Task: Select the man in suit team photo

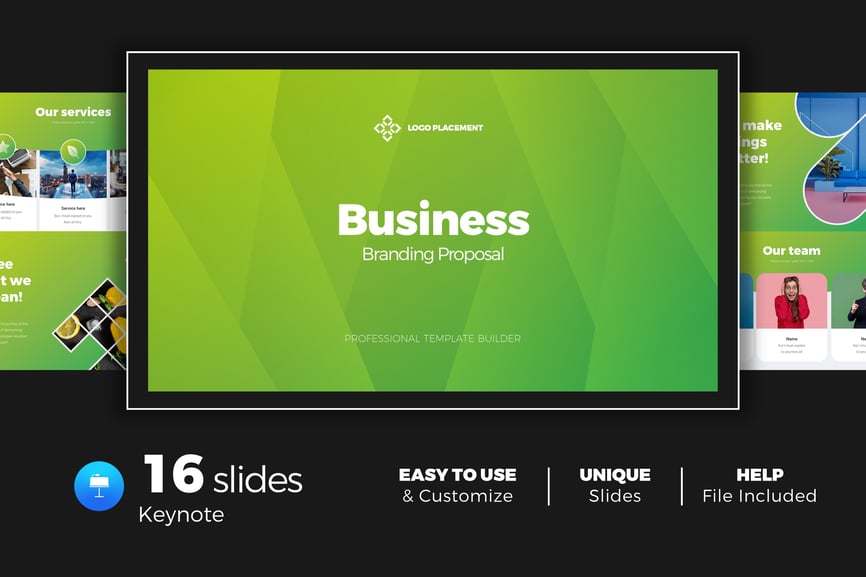Action: point(851,301)
